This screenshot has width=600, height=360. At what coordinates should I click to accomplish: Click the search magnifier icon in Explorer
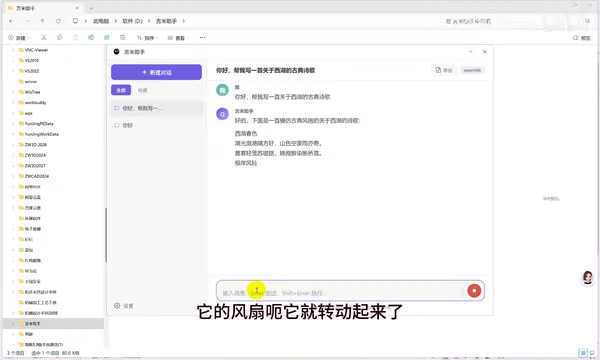[x=587, y=21]
